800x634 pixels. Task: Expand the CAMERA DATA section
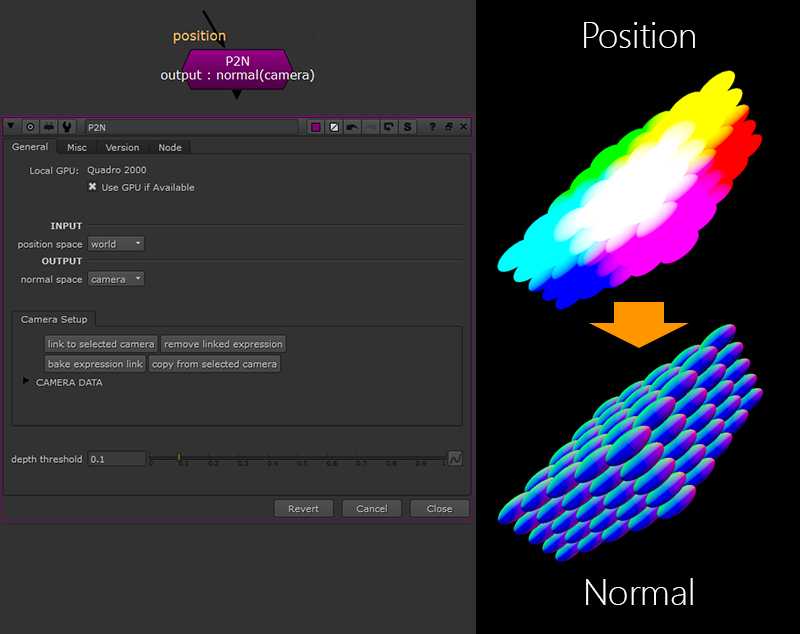(26, 382)
